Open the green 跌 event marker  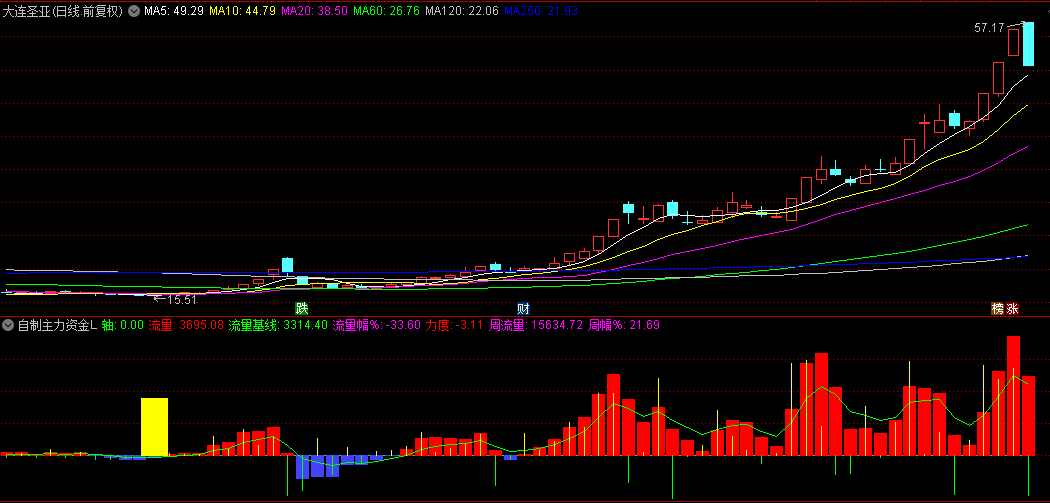(x=303, y=309)
